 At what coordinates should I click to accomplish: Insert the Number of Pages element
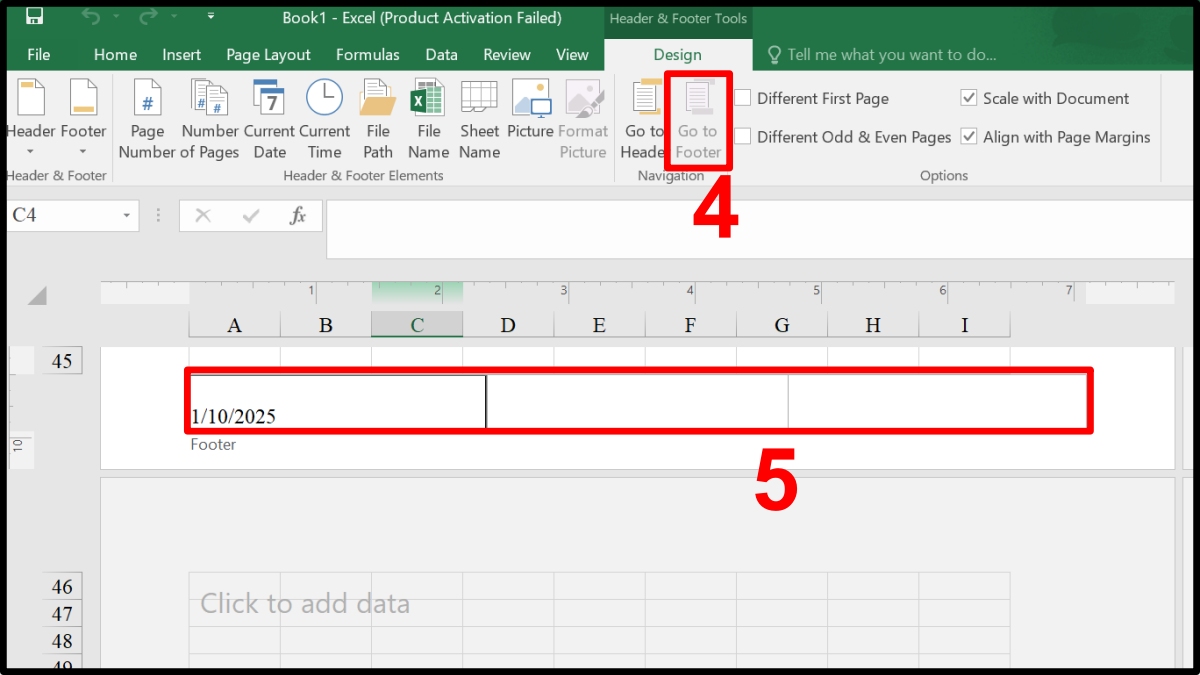click(x=209, y=110)
